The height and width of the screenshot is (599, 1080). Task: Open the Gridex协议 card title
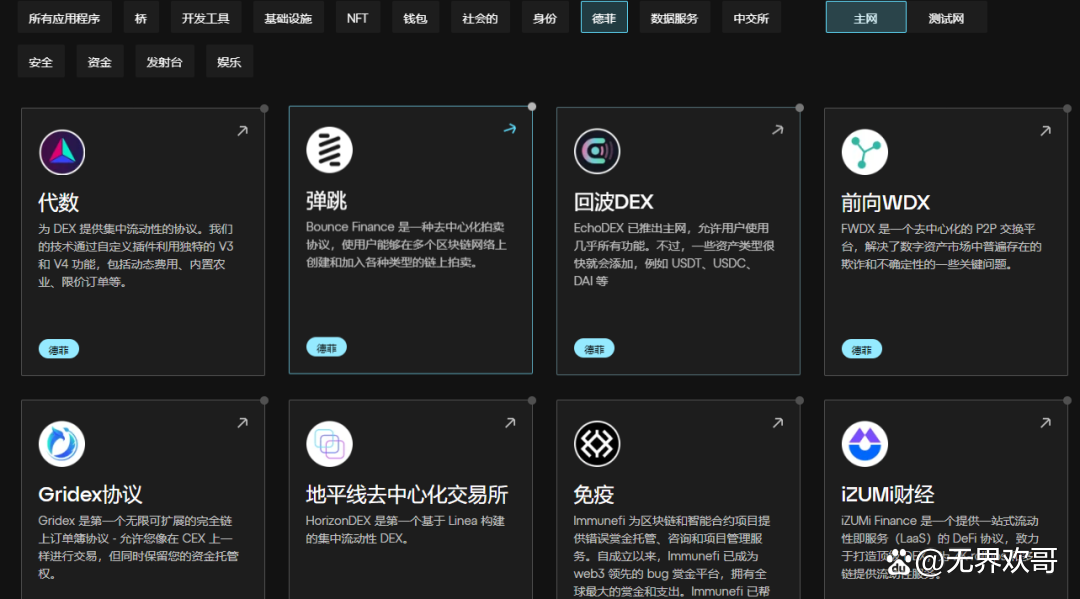point(90,494)
